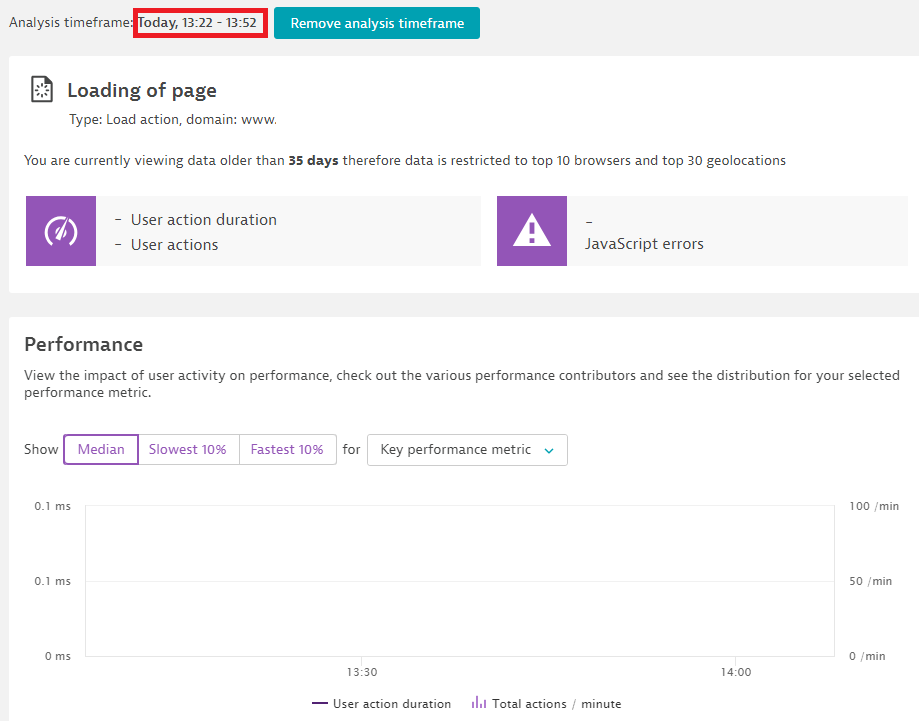This screenshot has height=721, width=919.
Task: Click the User action duration tile text
Action: point(204,220)
